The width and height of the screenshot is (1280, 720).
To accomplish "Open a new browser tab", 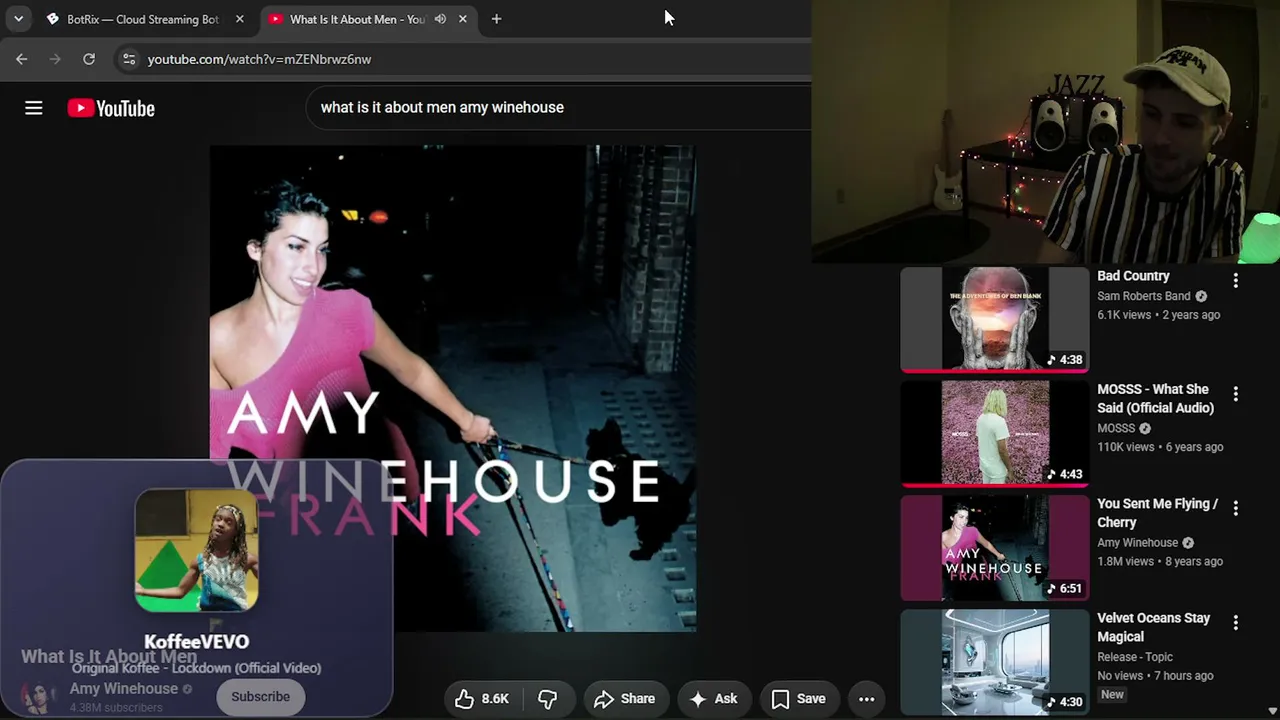I will (x=496, y=19).
